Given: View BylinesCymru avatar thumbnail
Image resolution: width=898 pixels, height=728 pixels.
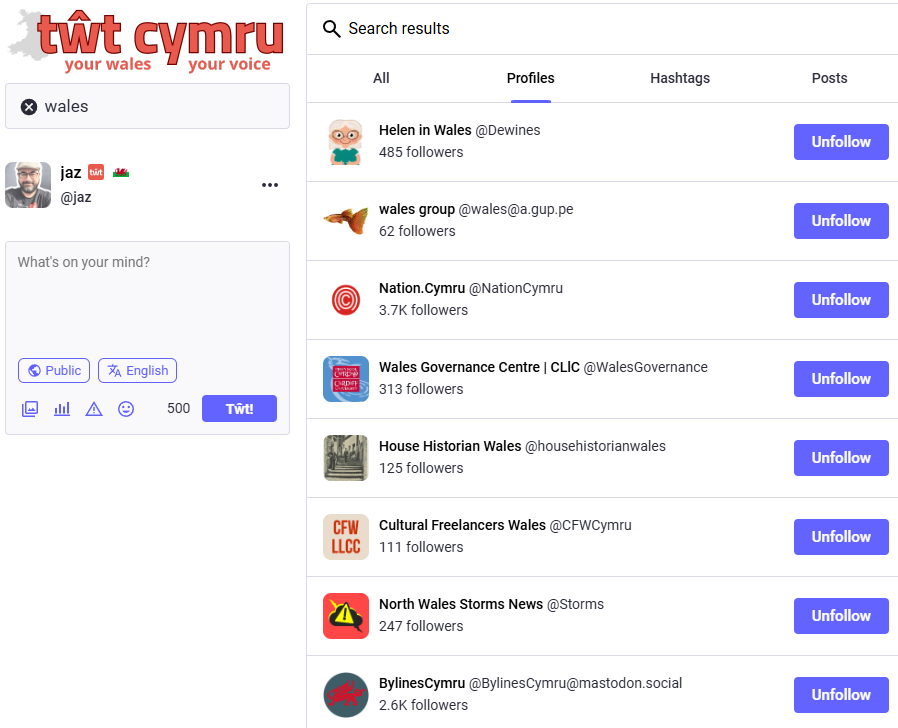Looking at the screenshot, I should pyautogui.click(x=345, y=694).
